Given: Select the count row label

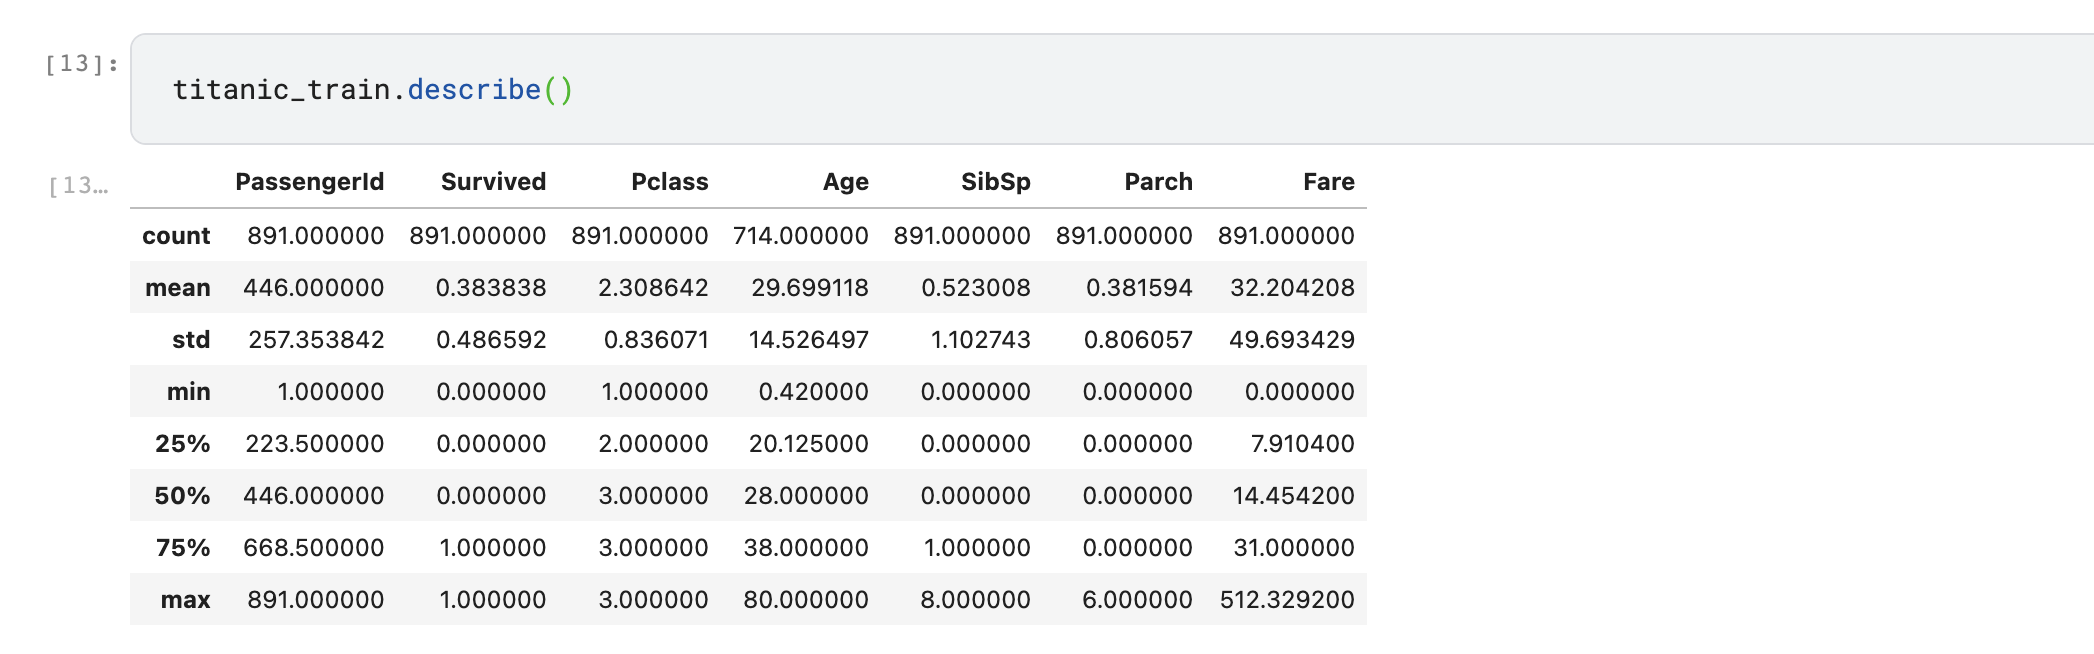Looking at the screenshot, I should (x=176, y=236).
